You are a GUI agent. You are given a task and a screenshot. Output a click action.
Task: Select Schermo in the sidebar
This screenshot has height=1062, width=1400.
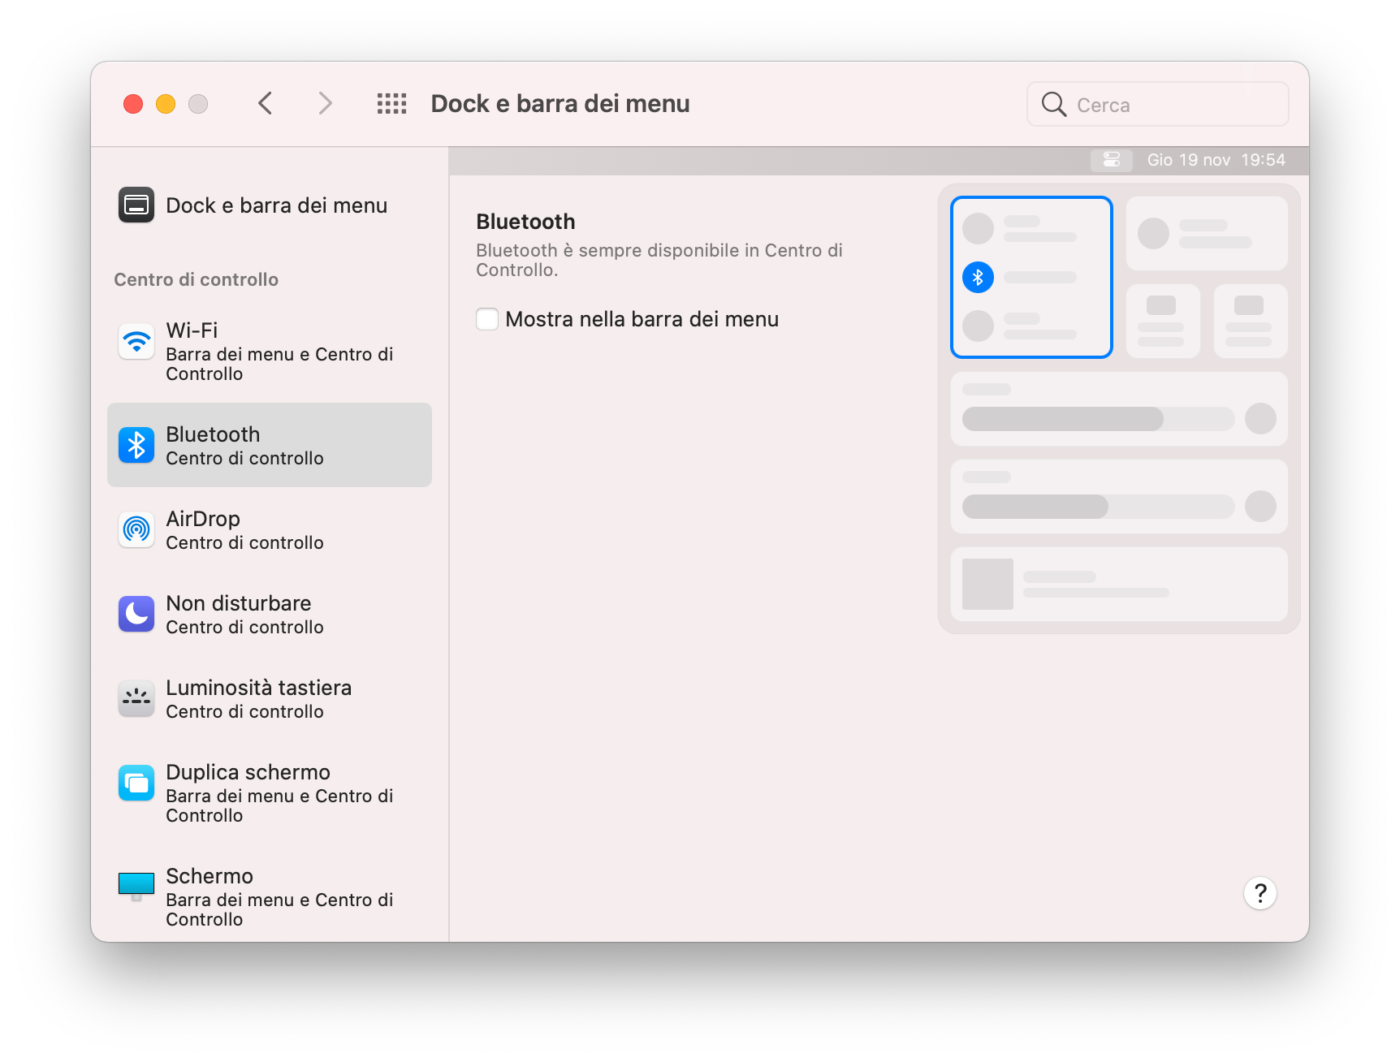click(270, 897)
